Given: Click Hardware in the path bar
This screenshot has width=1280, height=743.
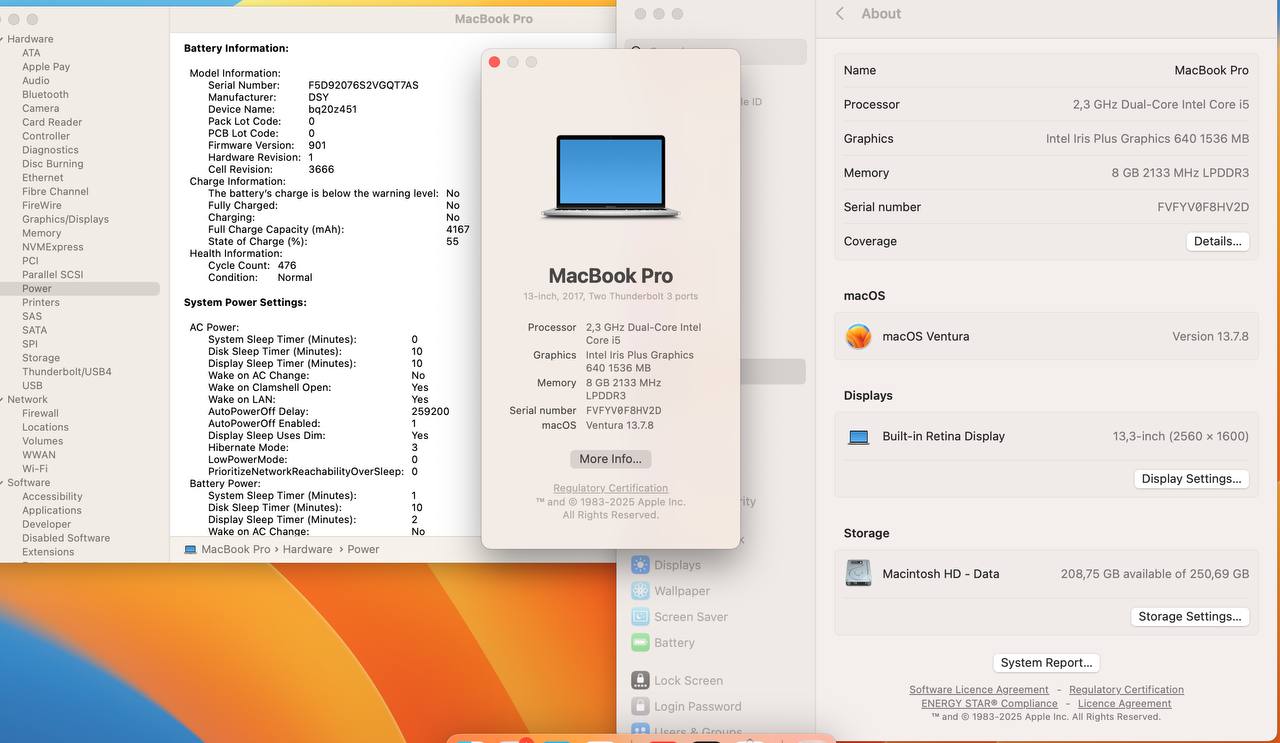Looking at the screenshot, I should 307,549.
